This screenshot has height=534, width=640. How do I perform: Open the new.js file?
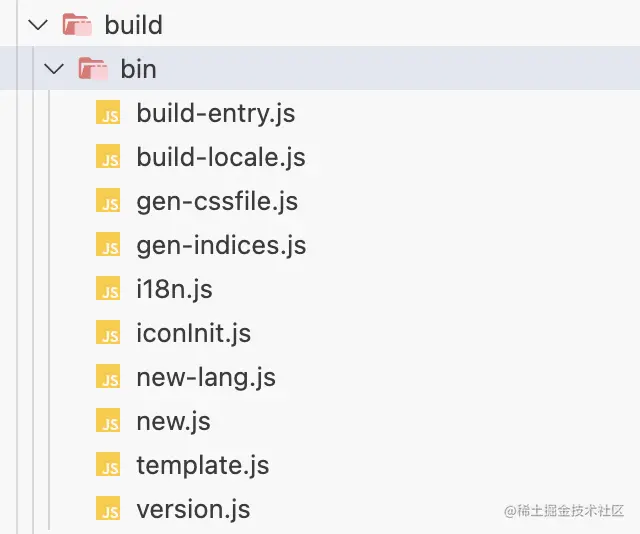pyautogui.click(x=173, y=421)
